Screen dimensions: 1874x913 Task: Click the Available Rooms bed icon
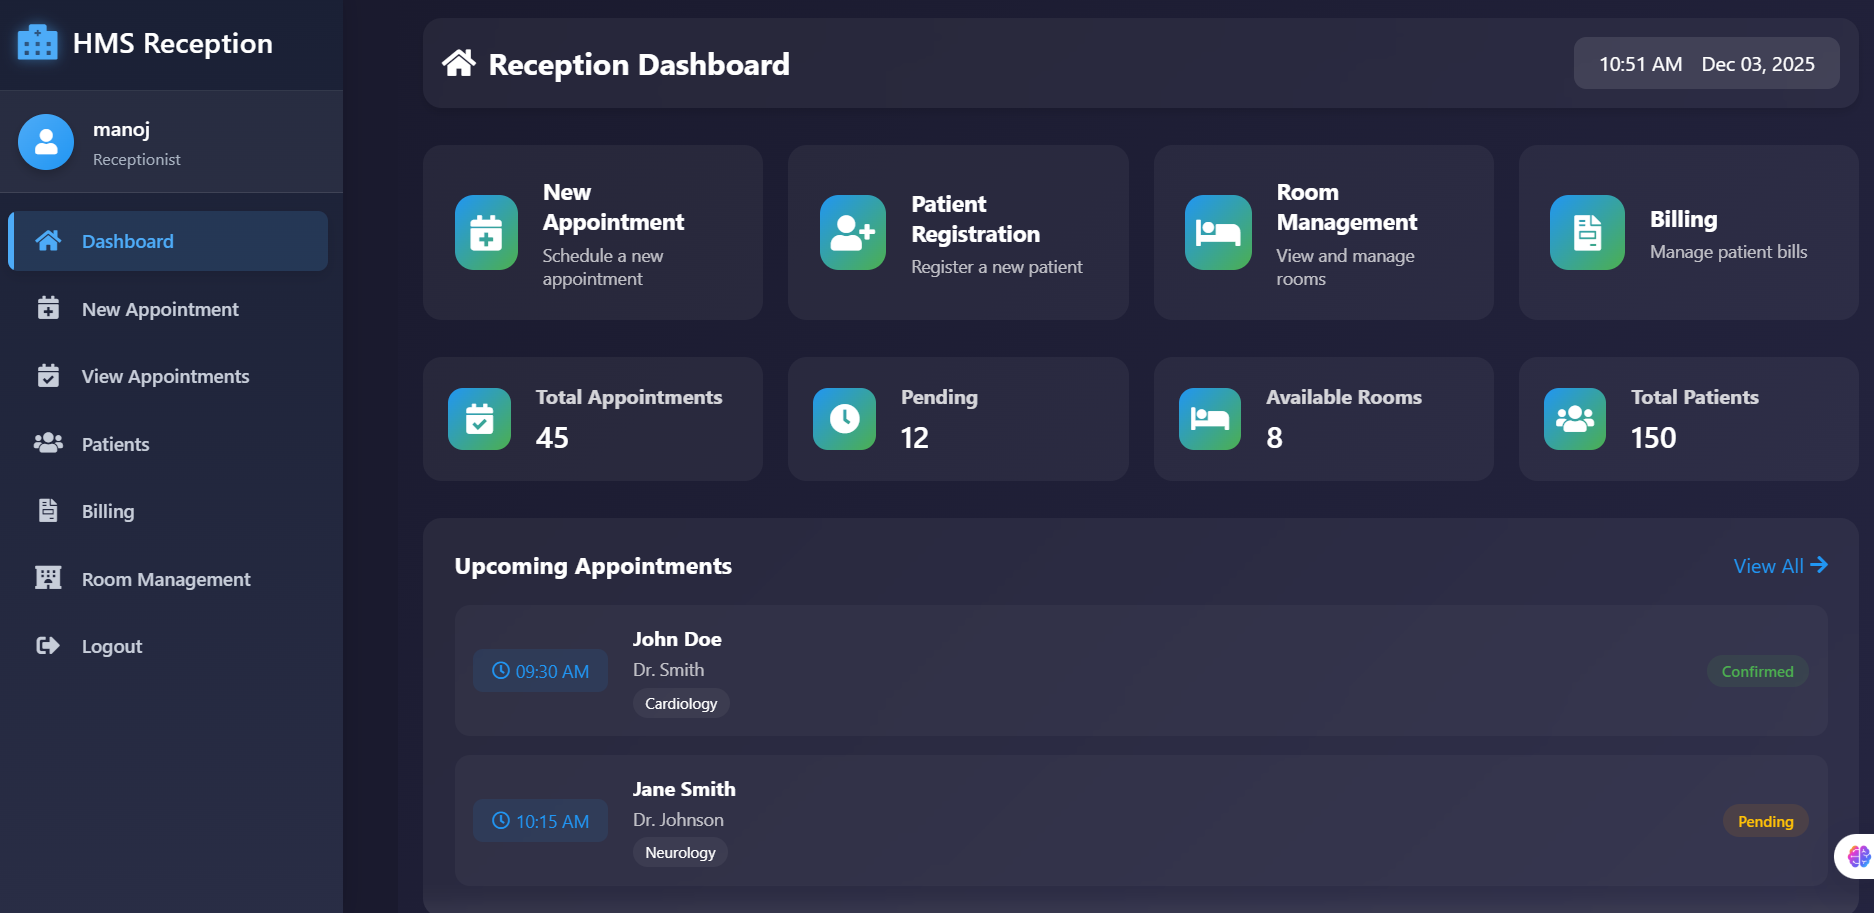pos(1209,418)
